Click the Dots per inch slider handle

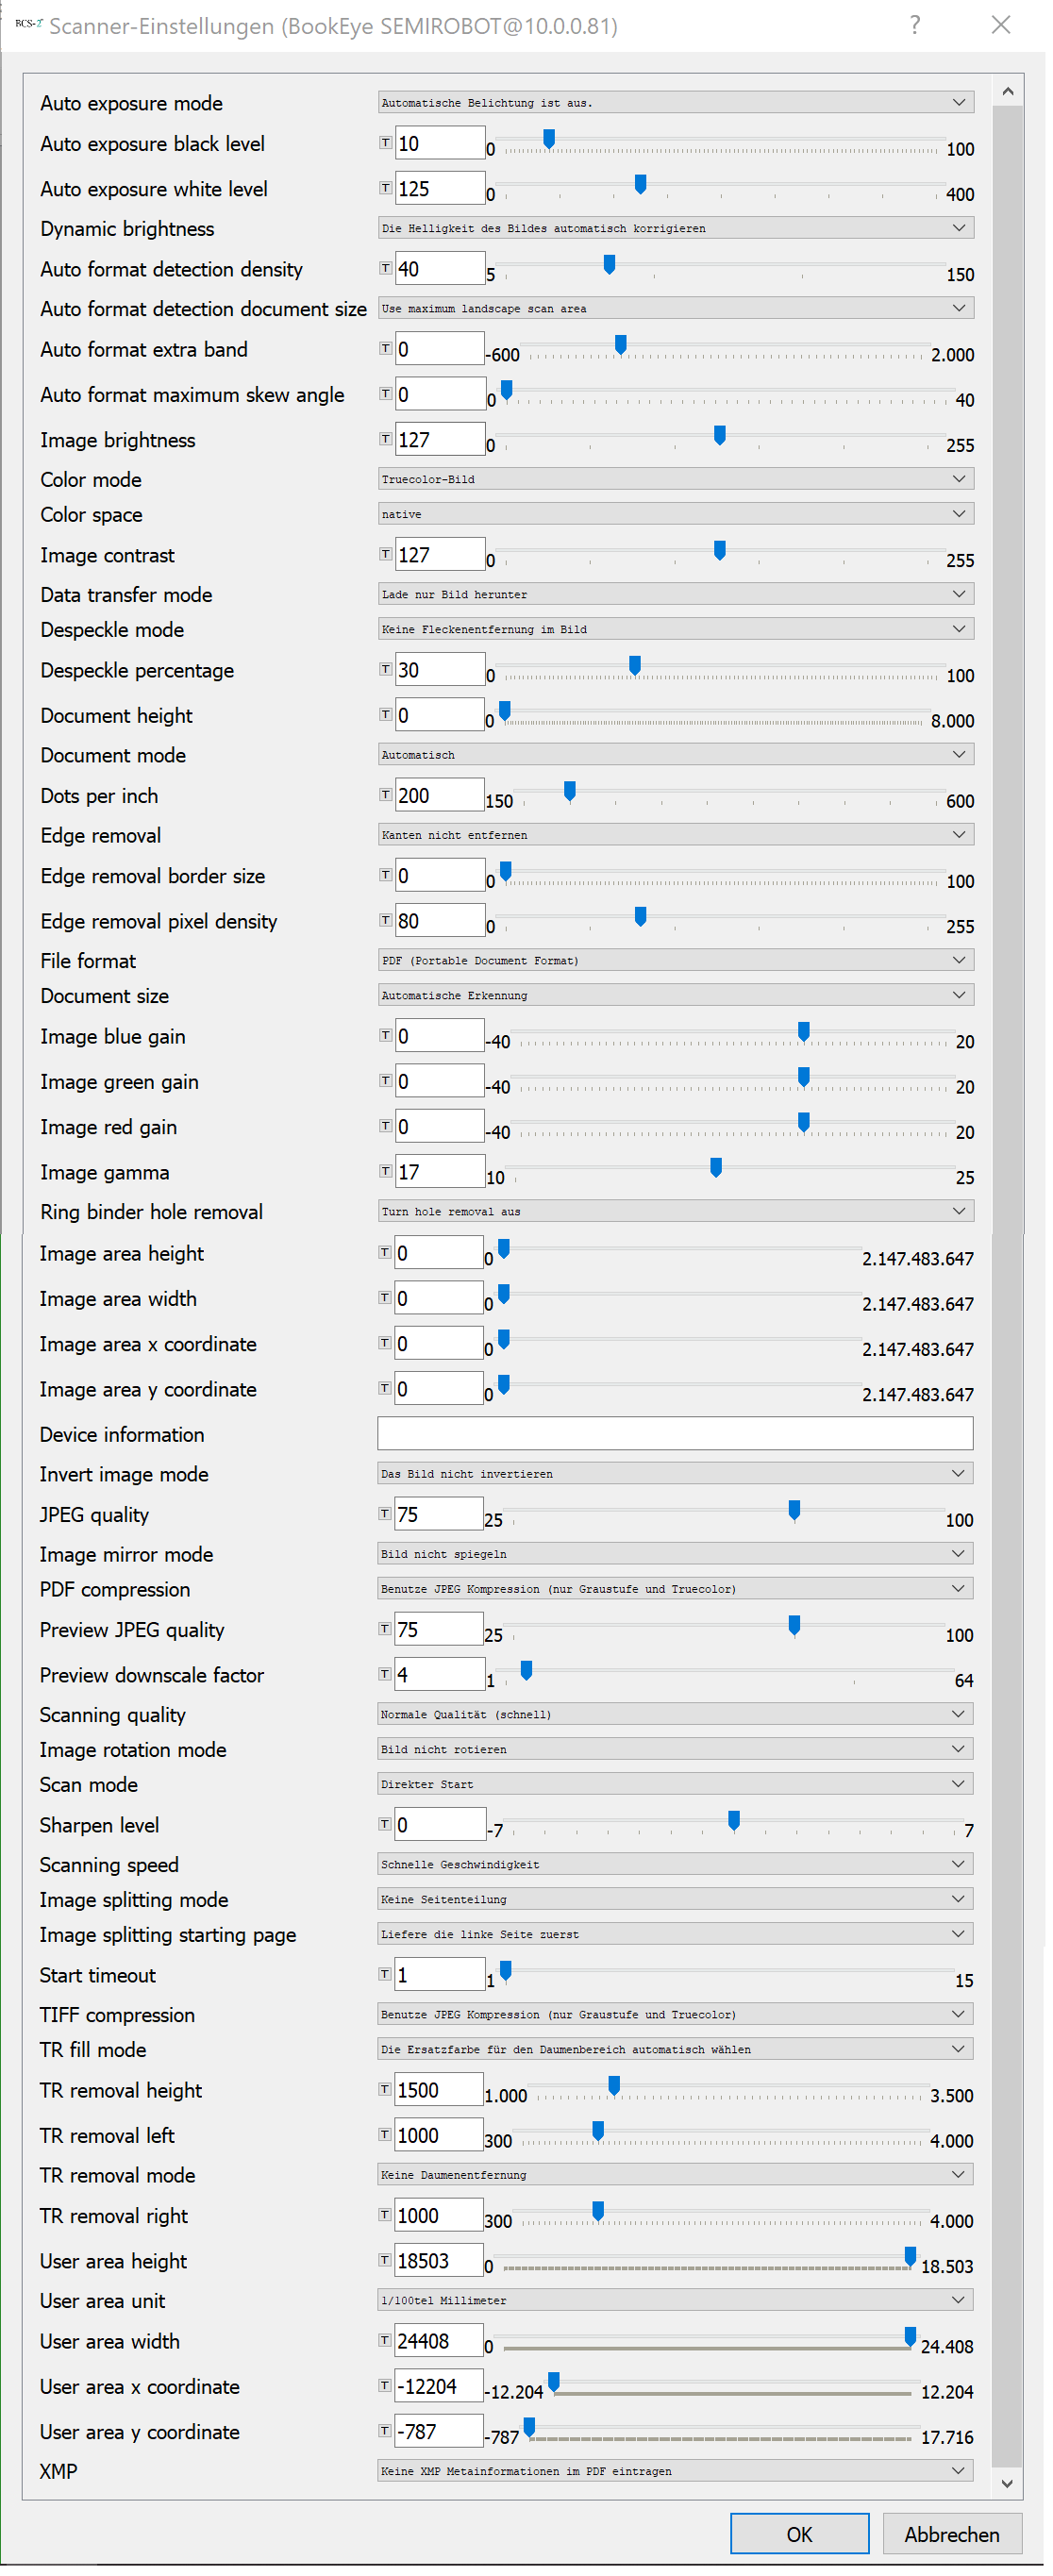(569, 791)
